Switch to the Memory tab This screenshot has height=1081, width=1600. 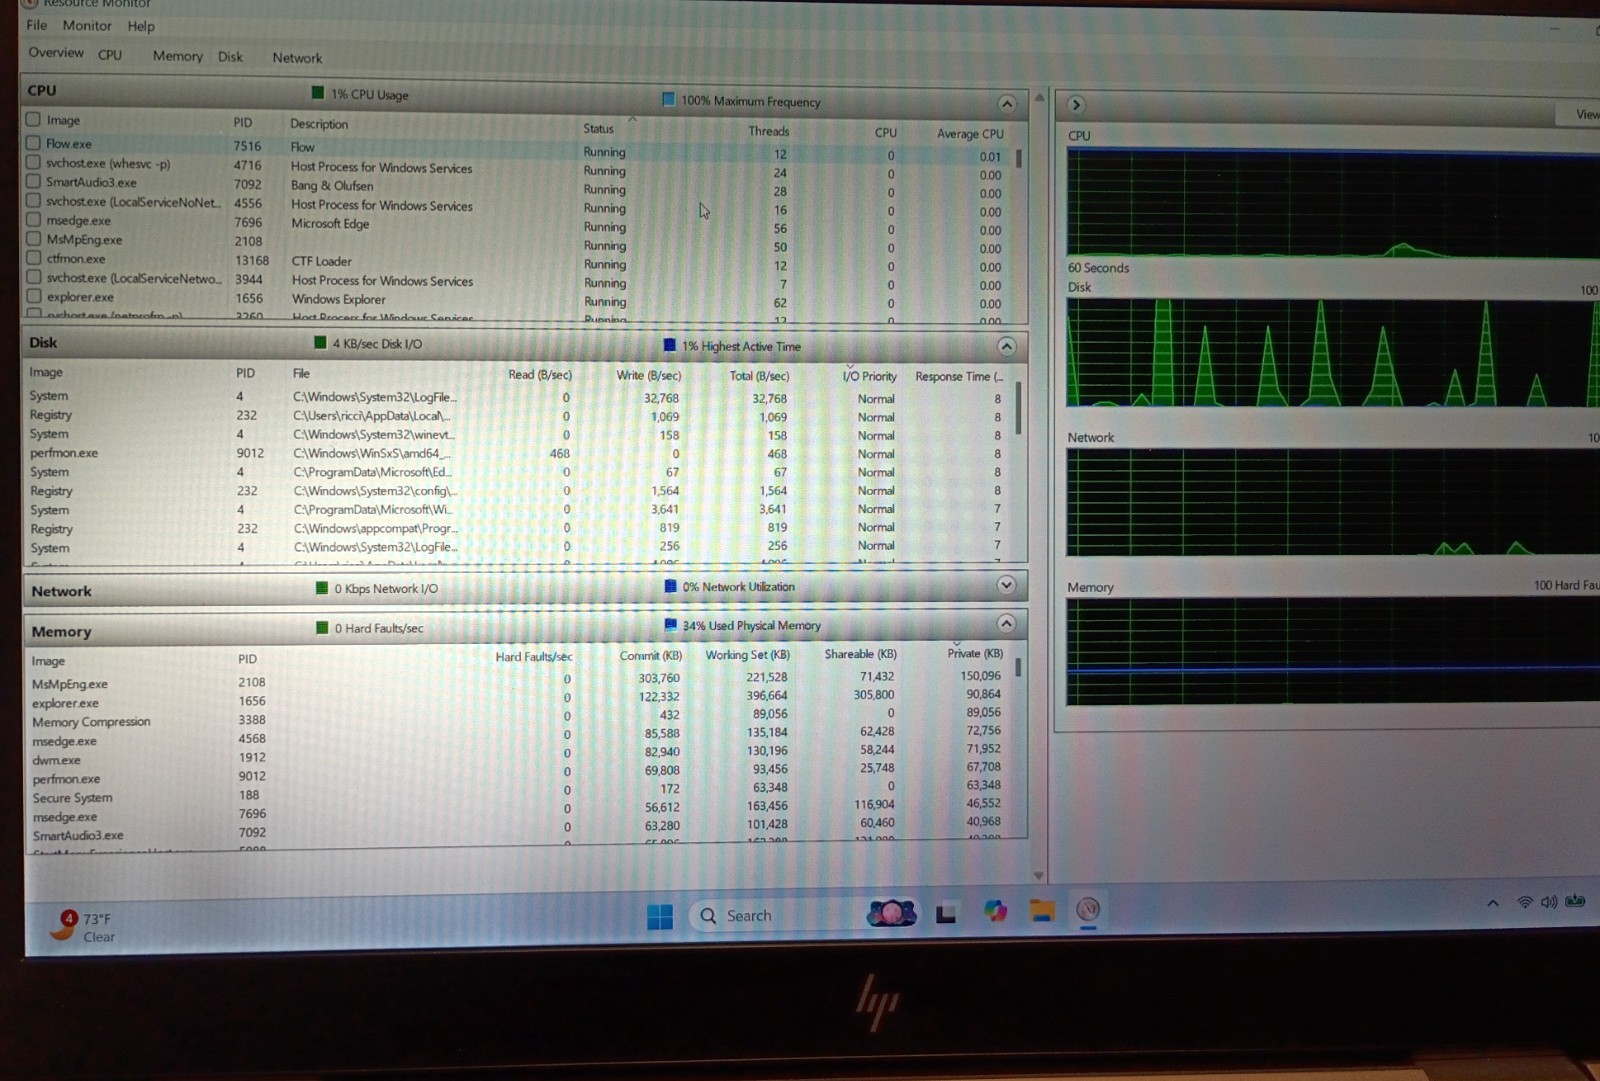[177, 56]
